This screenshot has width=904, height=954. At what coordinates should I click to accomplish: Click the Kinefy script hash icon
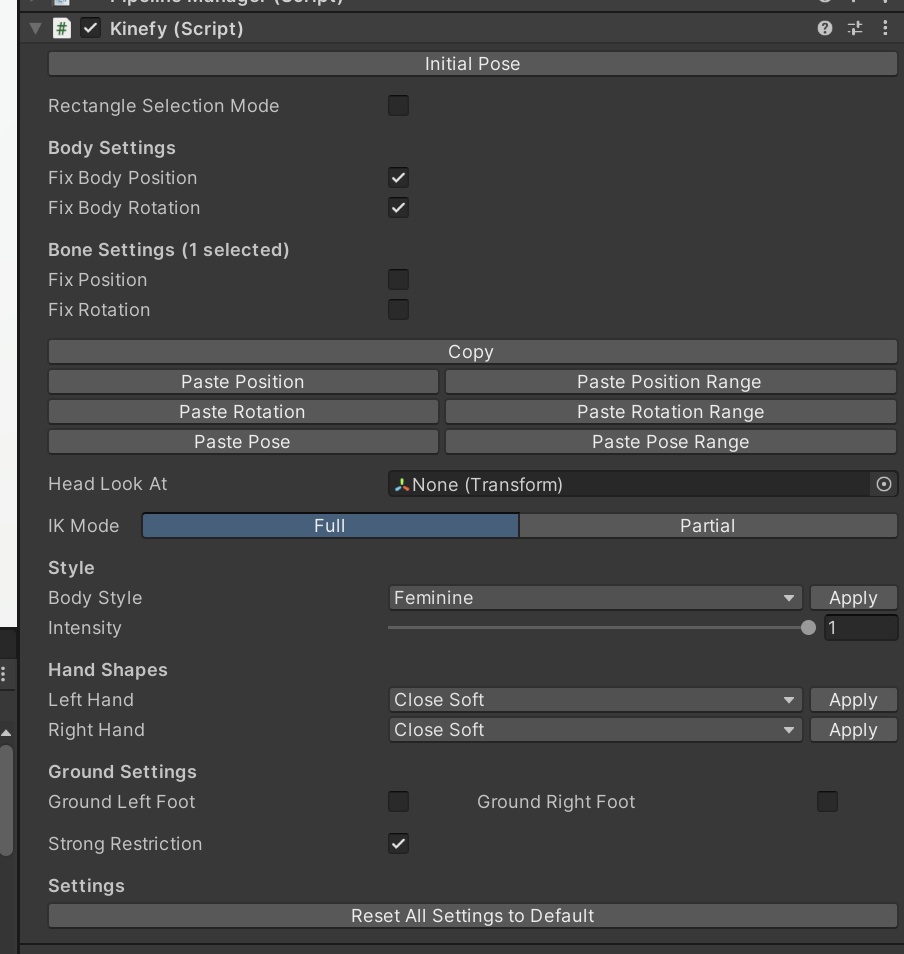click(62, 28)
